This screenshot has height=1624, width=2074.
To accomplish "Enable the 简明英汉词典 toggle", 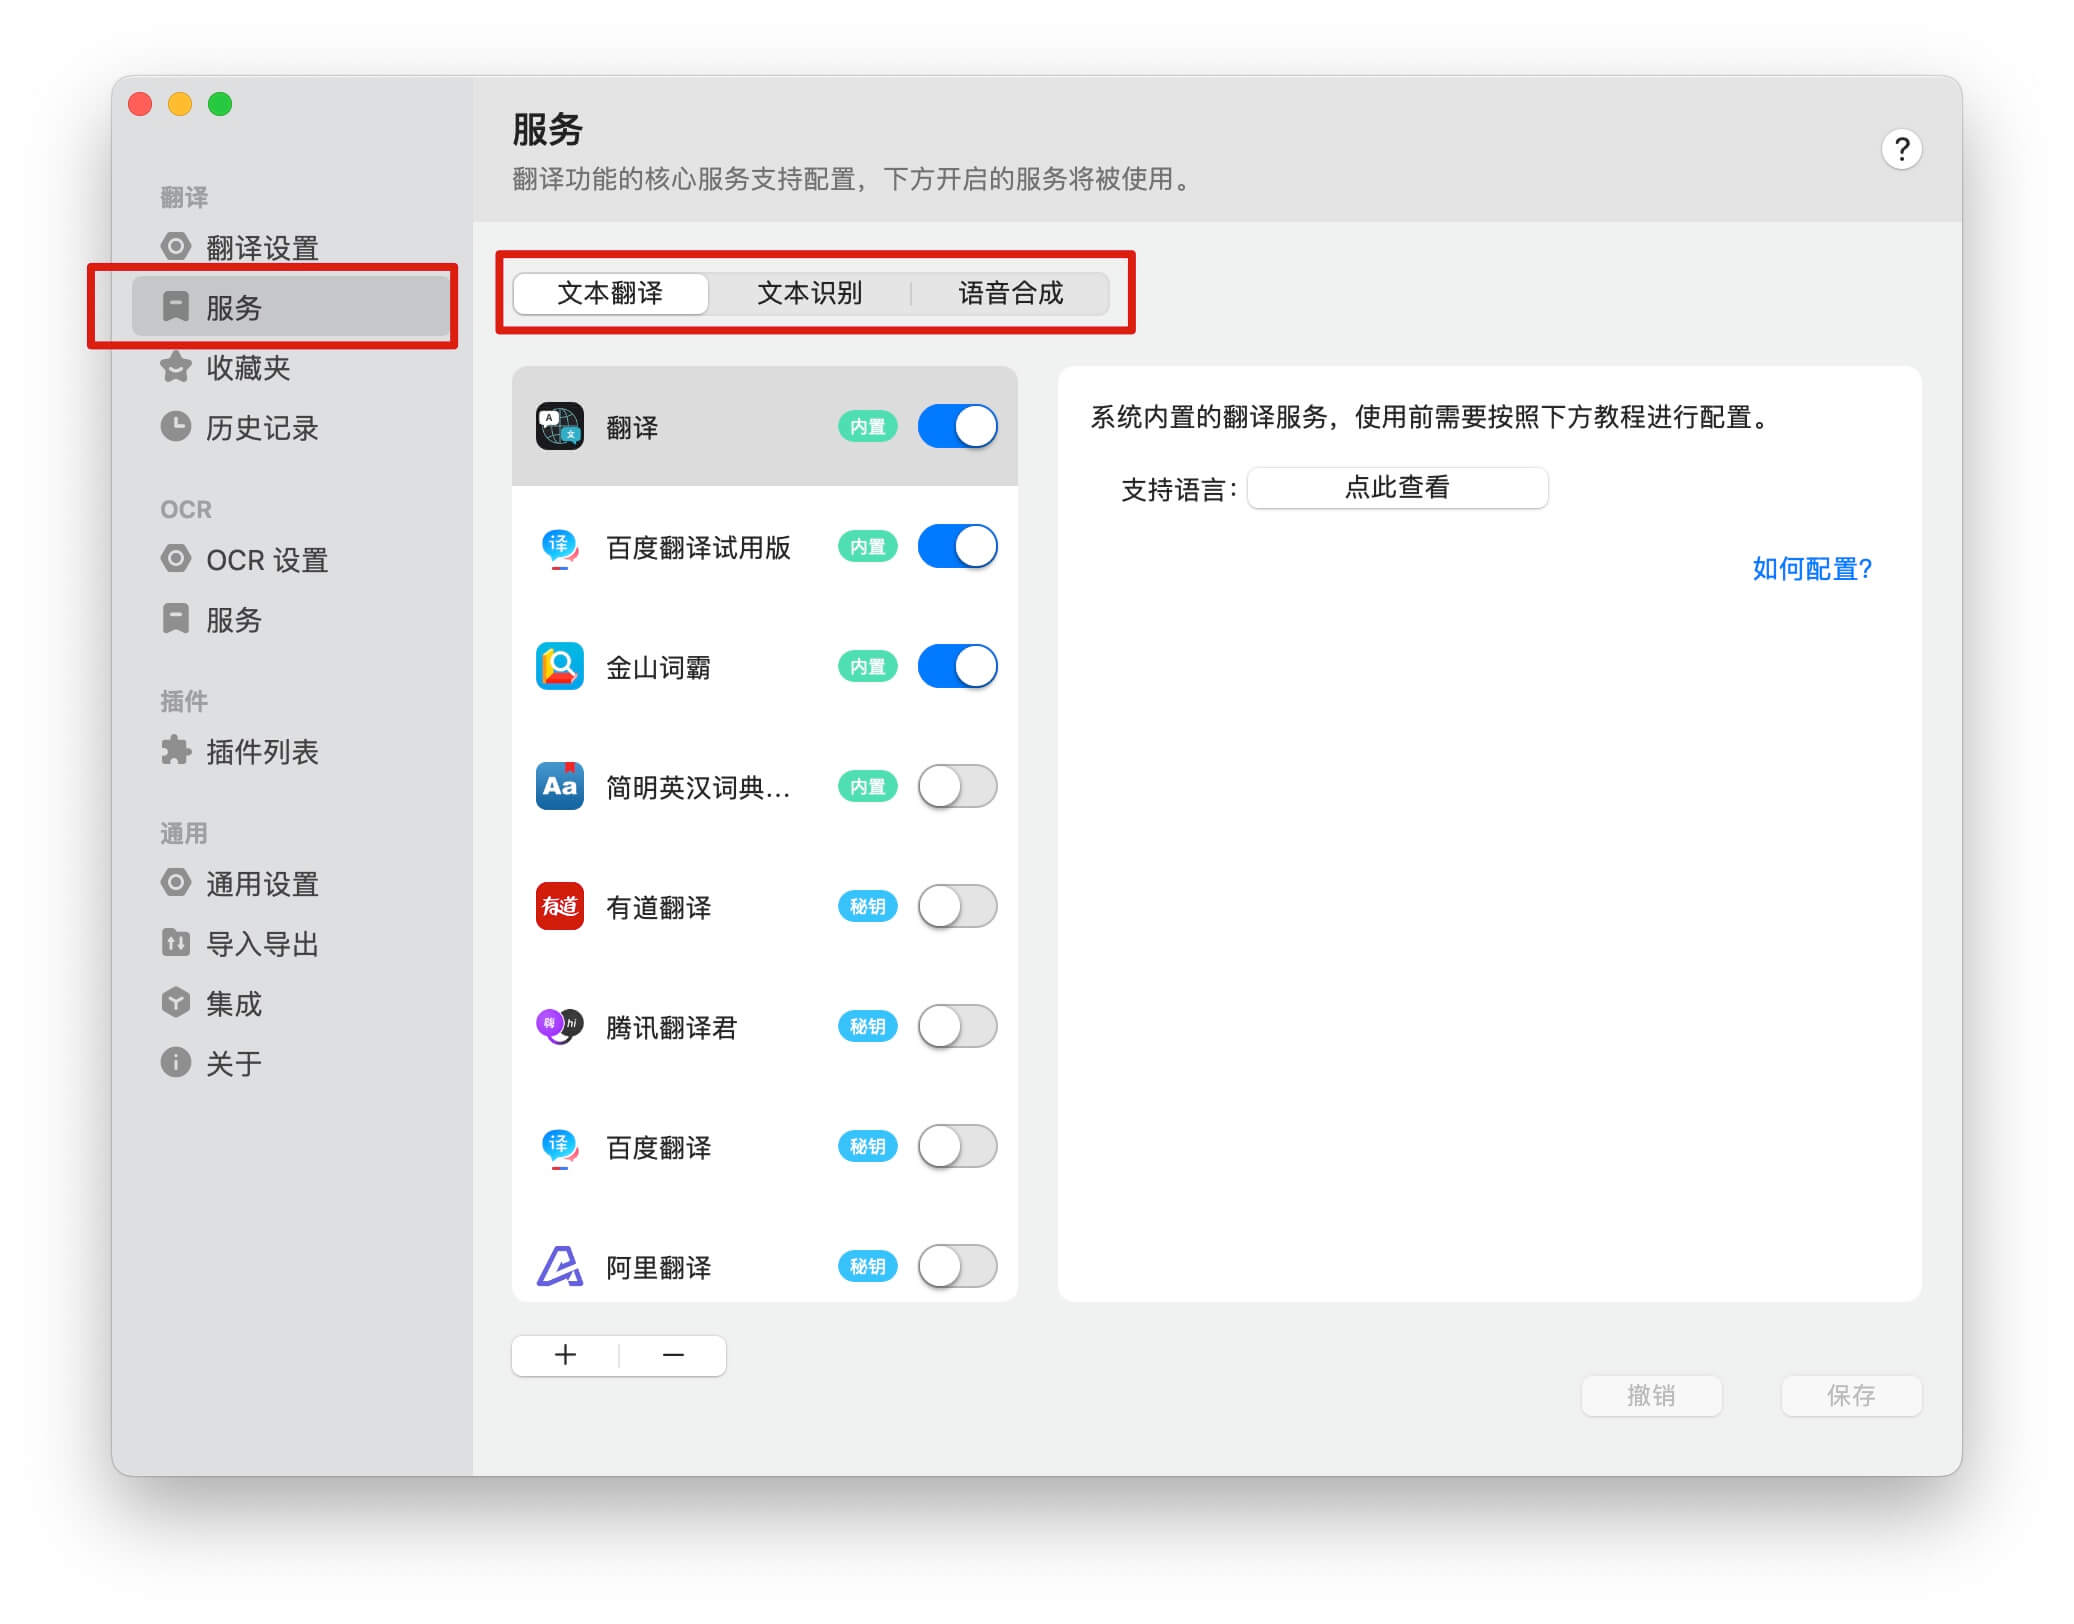I will pyautogui.click(x=956, y=787).
